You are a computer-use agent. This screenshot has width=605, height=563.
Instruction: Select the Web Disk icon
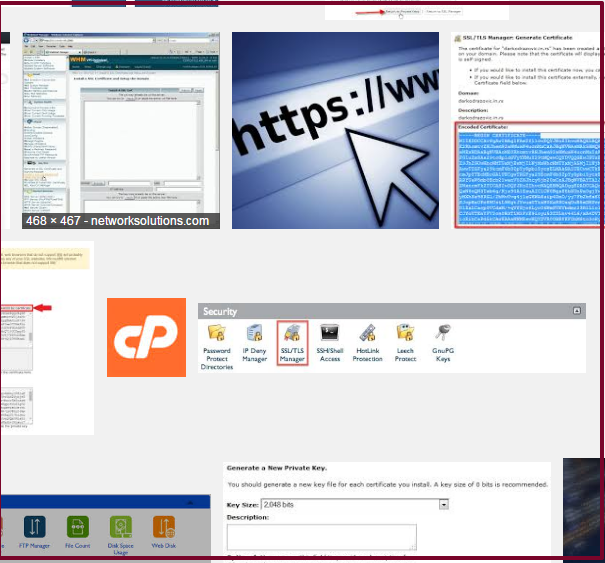click(163, 526)
